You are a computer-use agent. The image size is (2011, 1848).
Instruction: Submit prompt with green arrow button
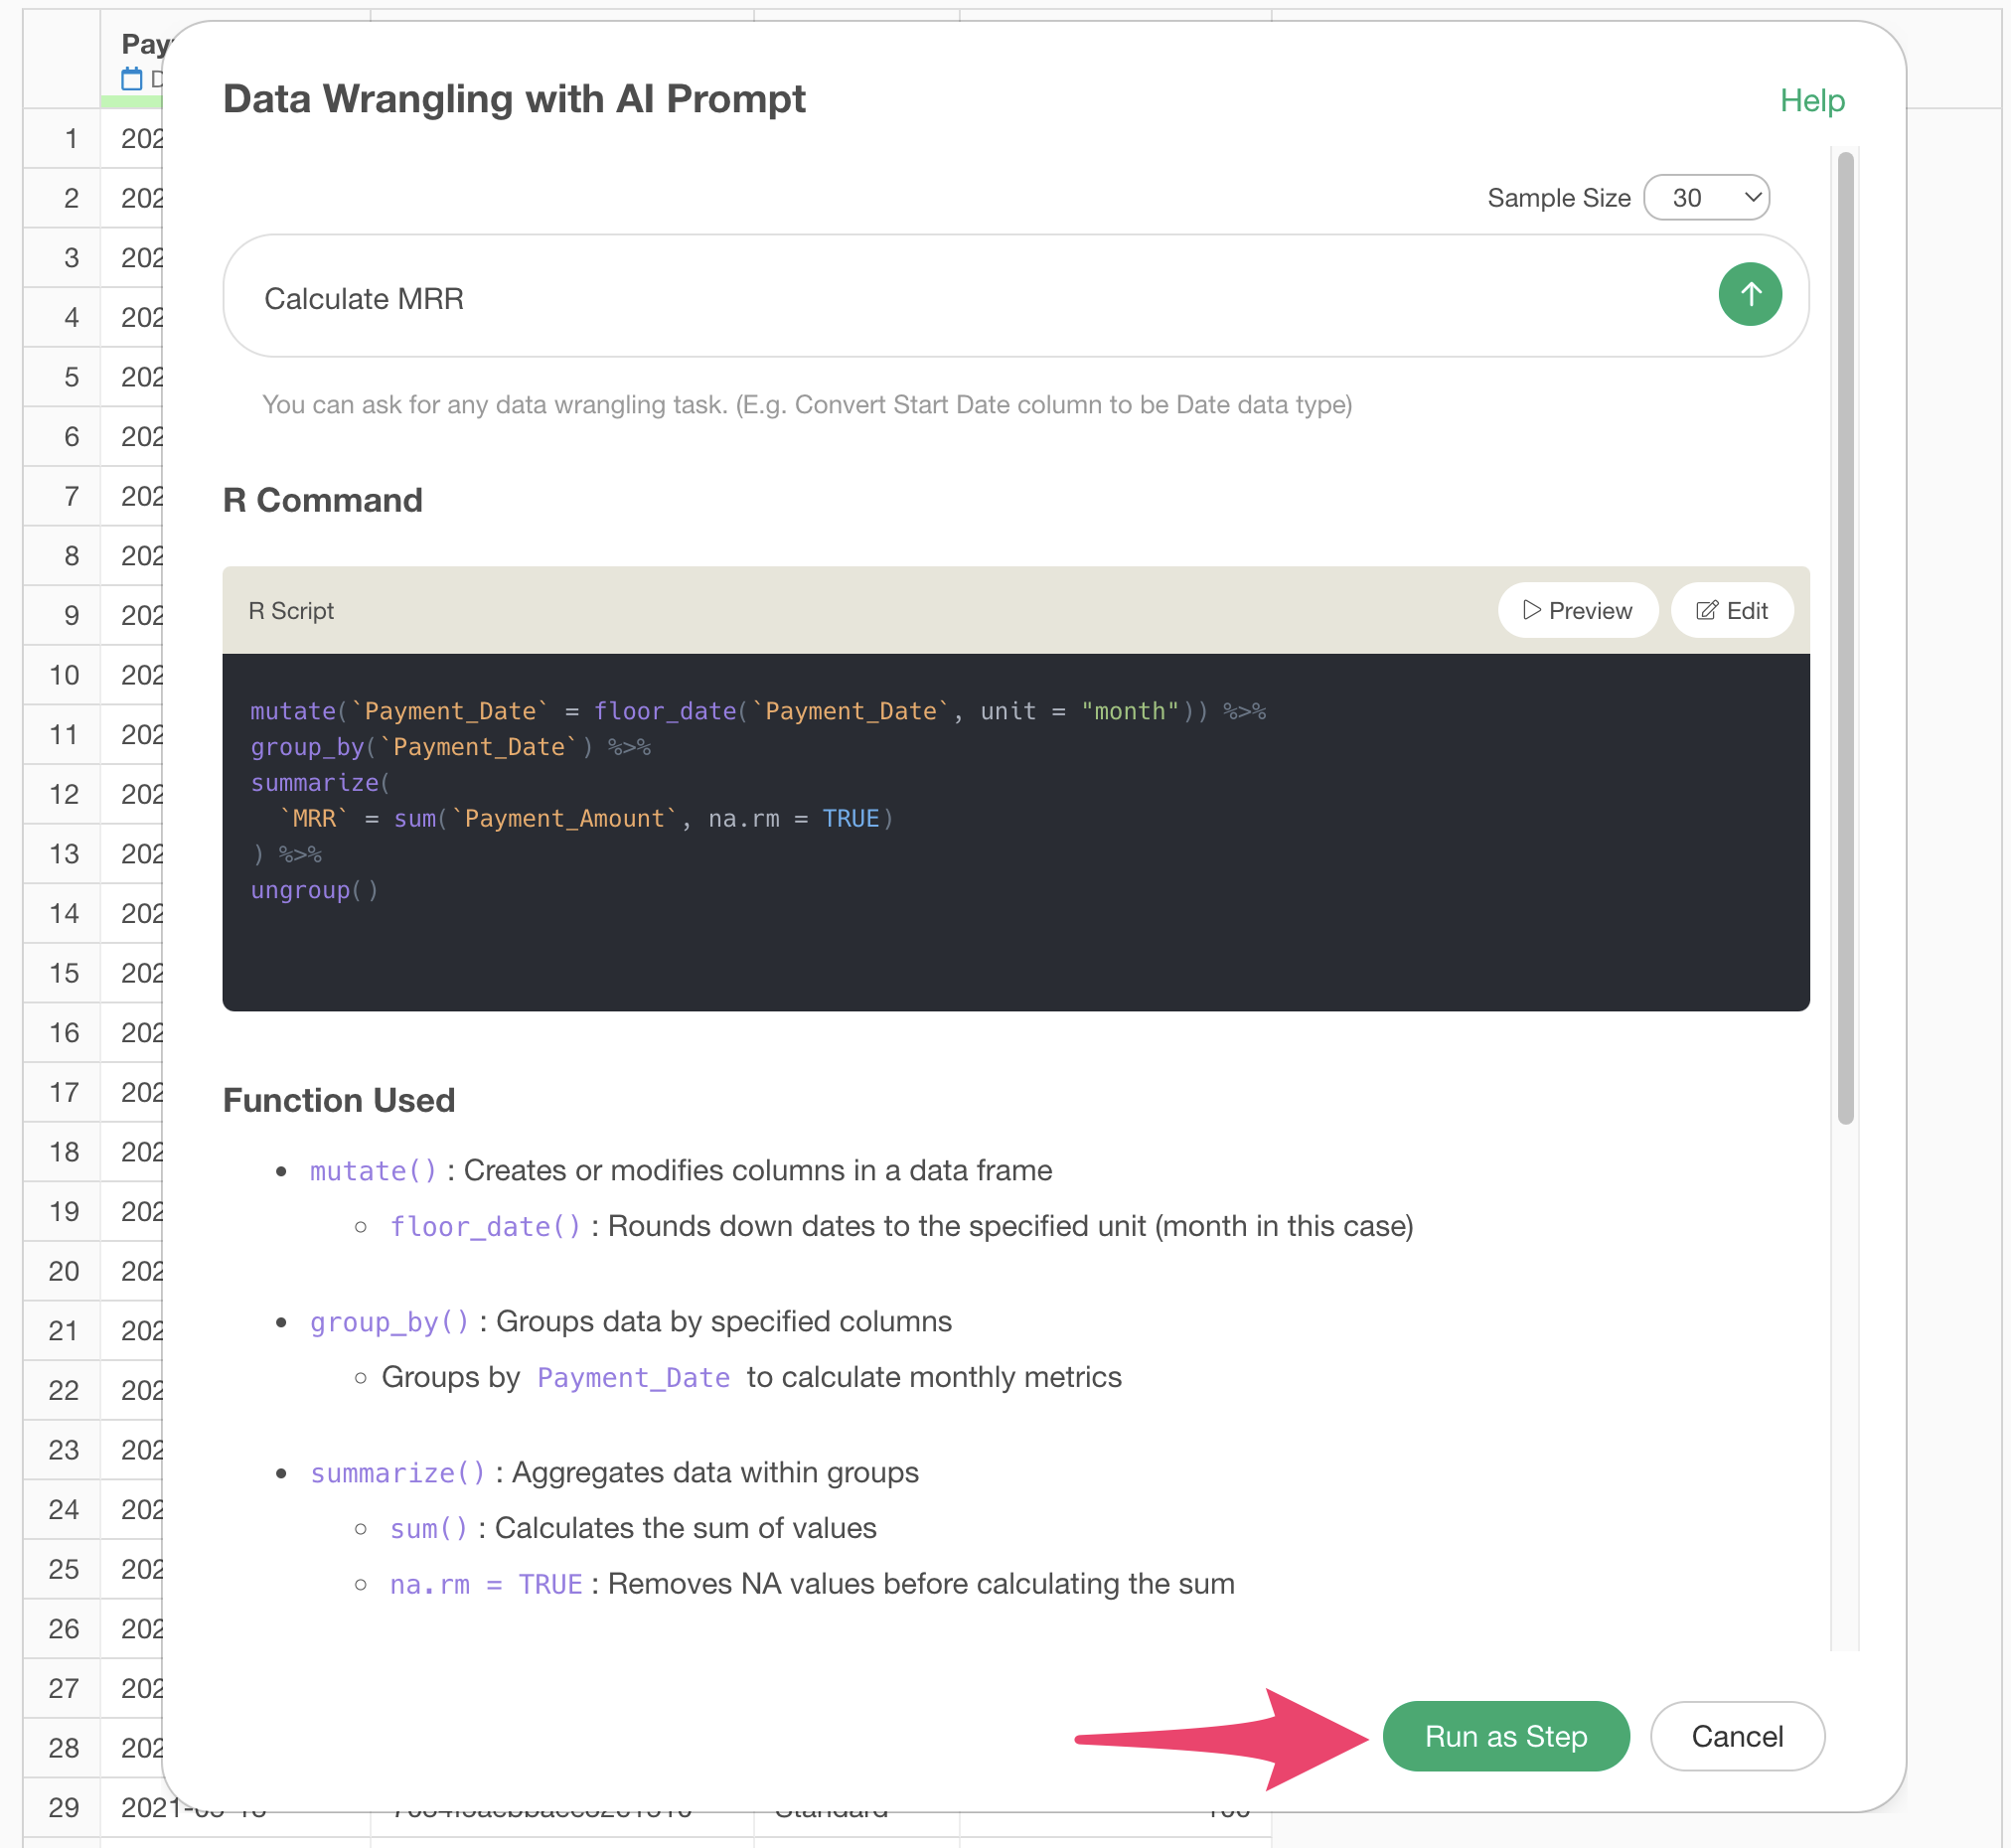coord(1749,295)
